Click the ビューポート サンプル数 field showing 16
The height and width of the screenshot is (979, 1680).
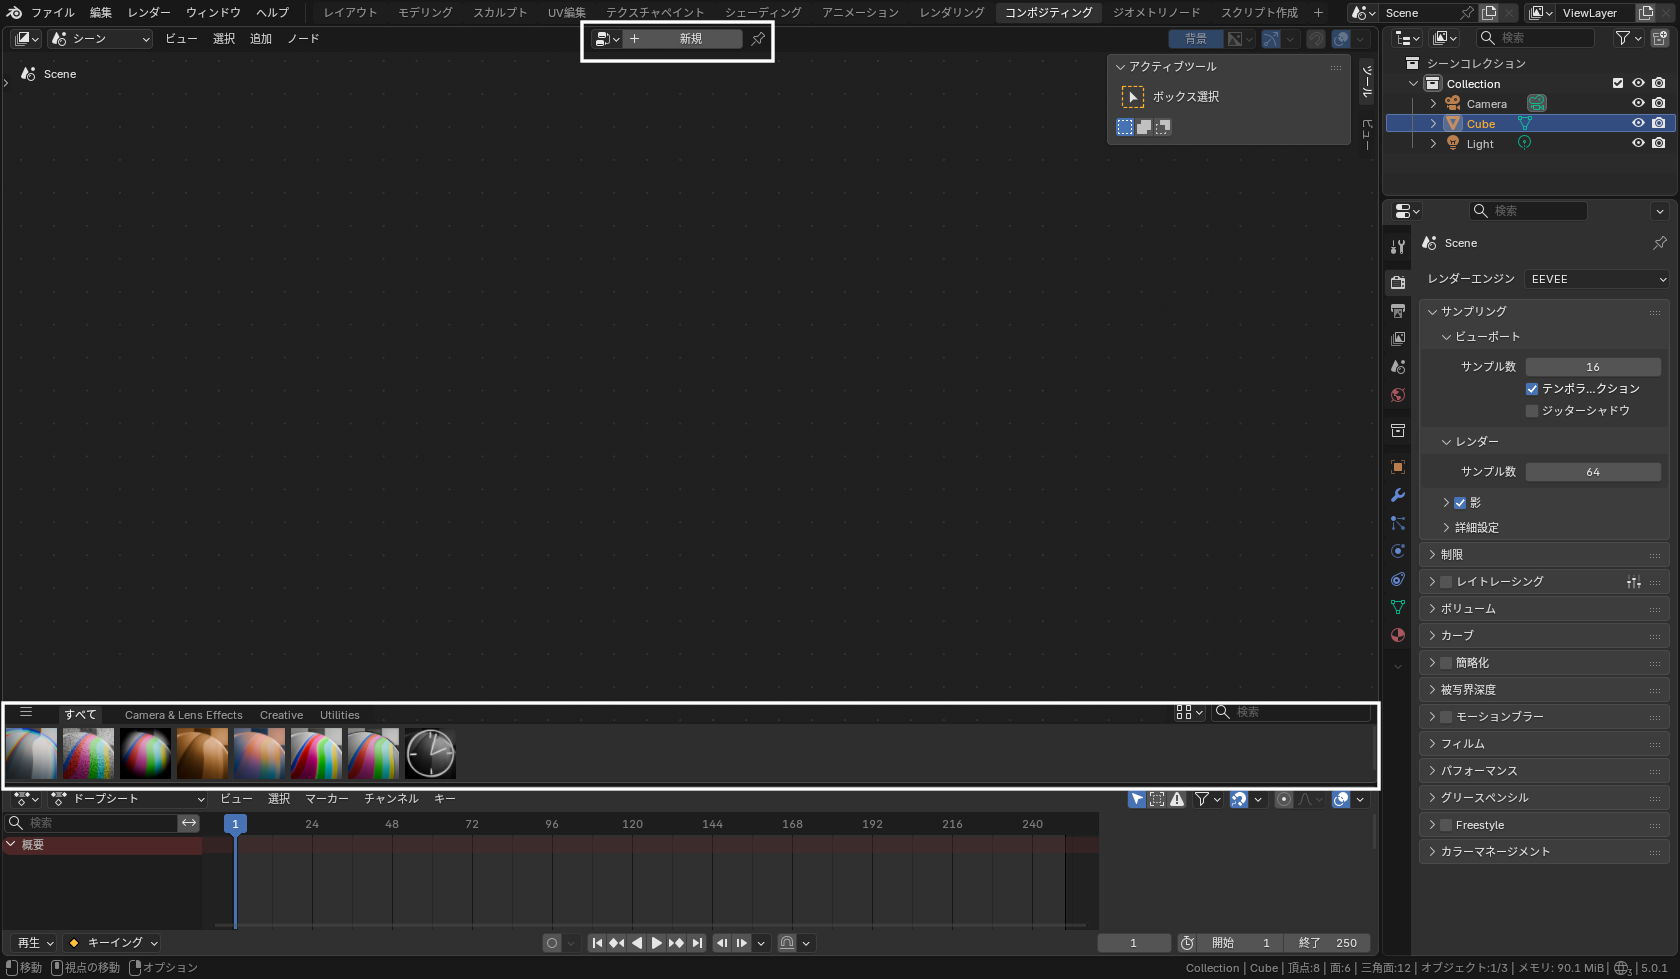[1593, 367]
